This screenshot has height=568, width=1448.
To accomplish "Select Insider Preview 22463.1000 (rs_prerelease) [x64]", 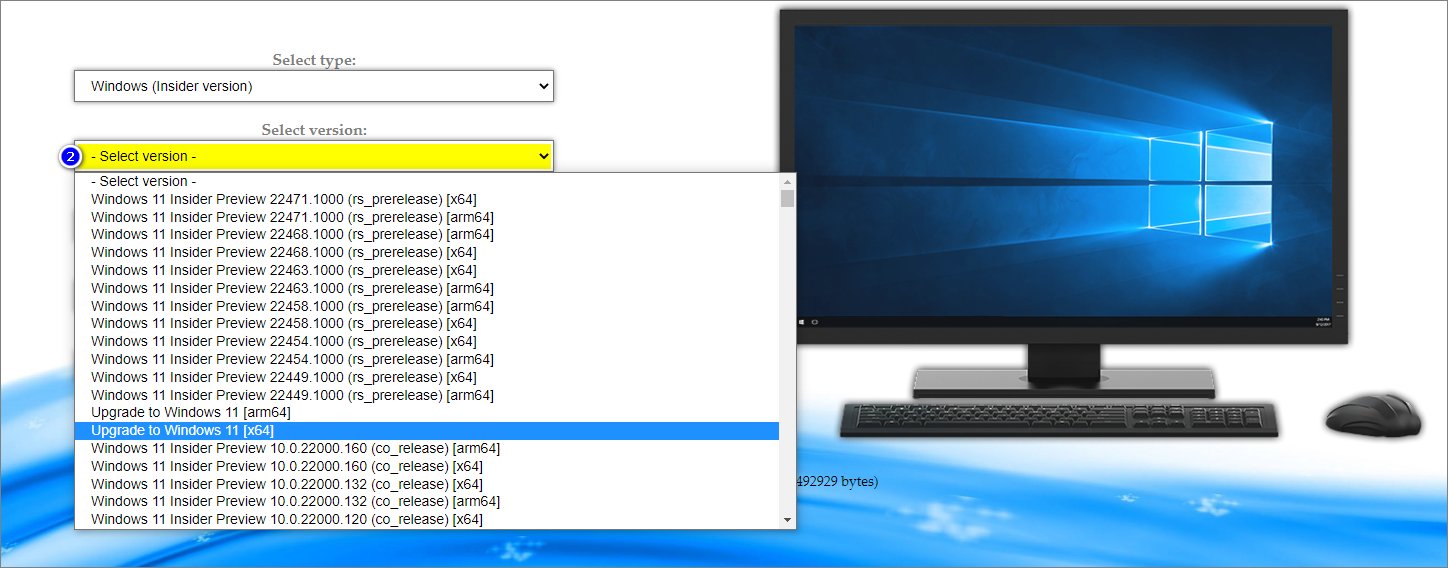I will (427, 270).
